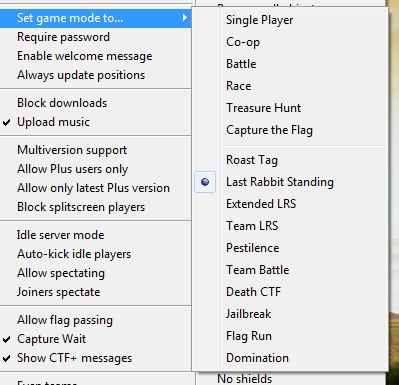Enable Allow spectating

point(95,273)
